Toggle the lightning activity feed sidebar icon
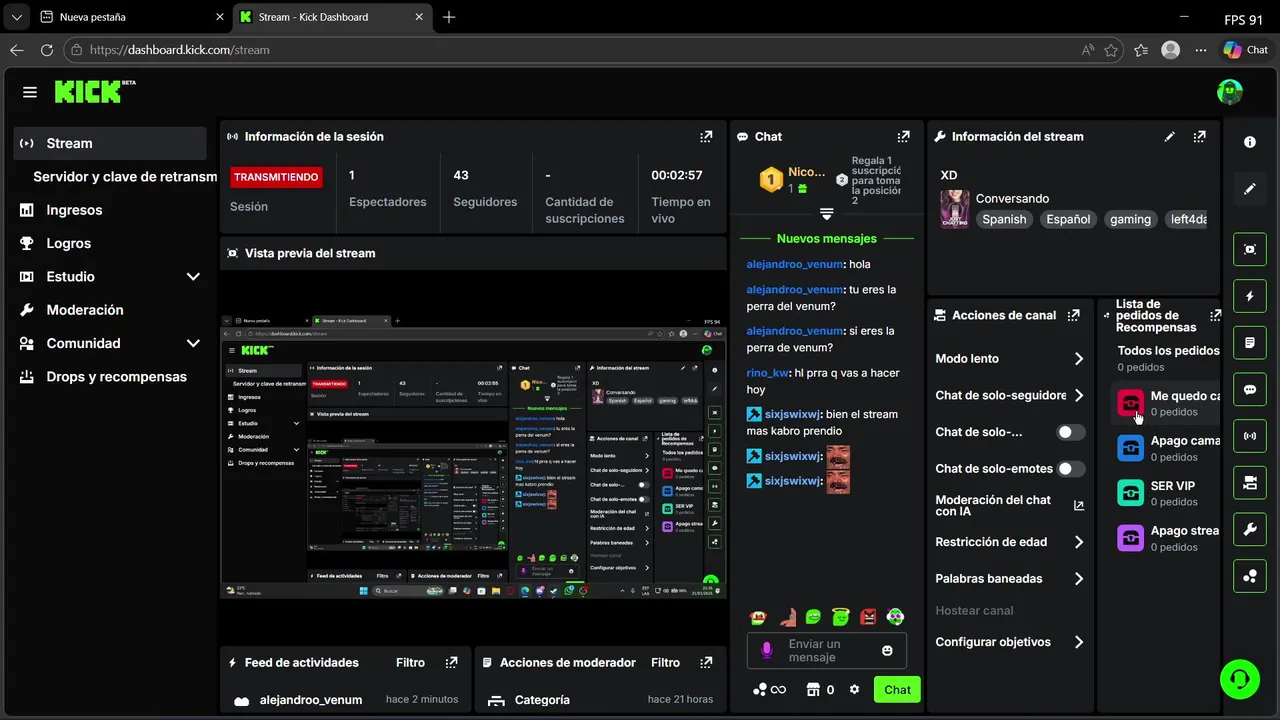 (x=1250, y=296)
